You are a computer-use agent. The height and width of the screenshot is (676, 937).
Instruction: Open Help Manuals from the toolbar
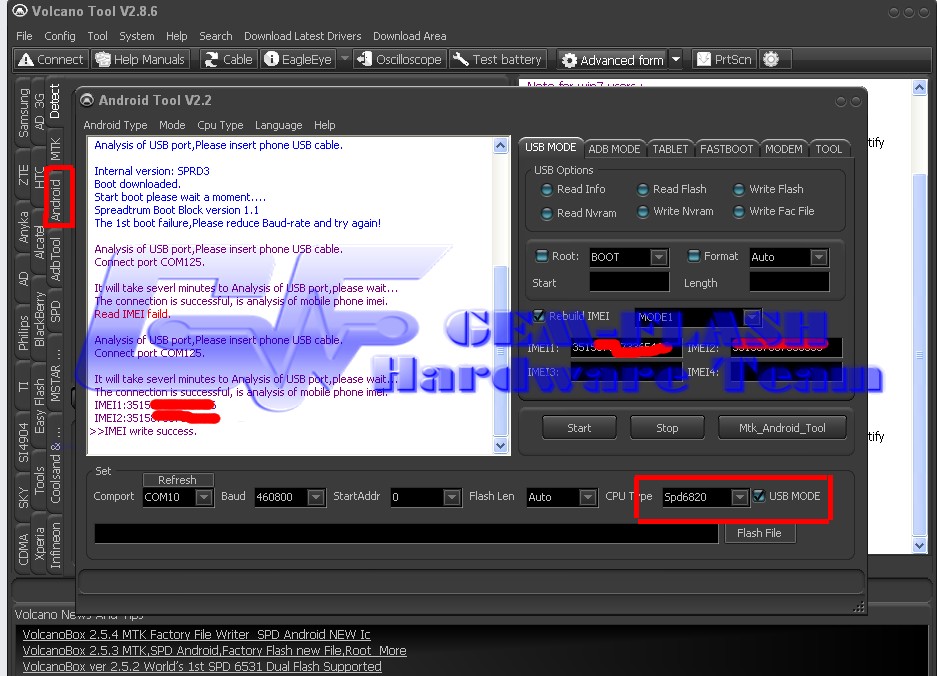[140, 59]
